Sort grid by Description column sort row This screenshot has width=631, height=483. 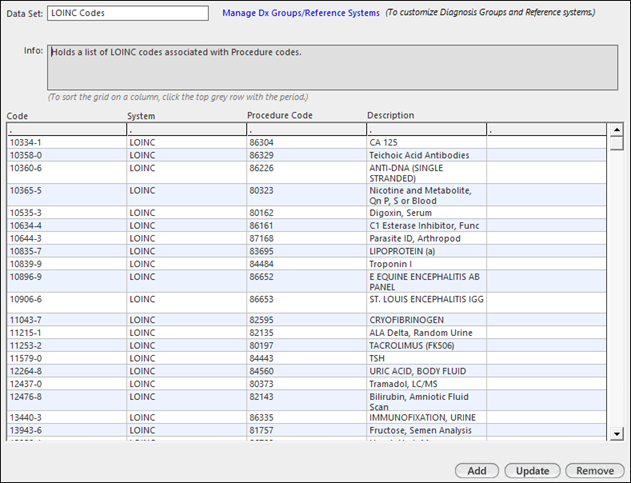(x=426, y=130)
